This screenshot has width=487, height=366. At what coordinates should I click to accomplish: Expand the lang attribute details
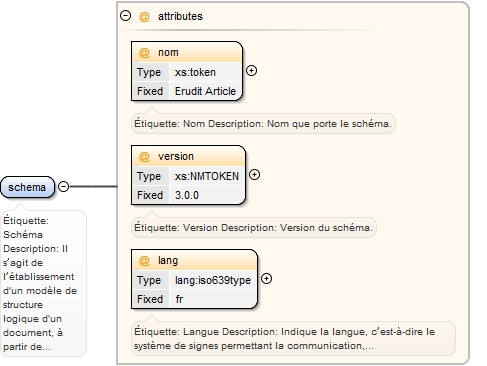[x=266, y=279]
